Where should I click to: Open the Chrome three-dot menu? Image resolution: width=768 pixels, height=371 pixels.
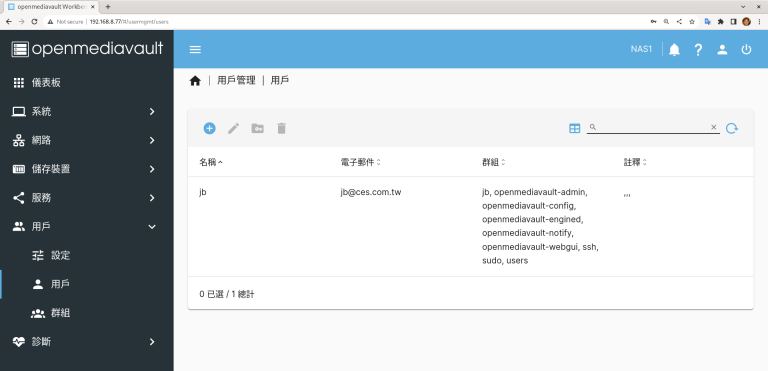click(759, 22)
